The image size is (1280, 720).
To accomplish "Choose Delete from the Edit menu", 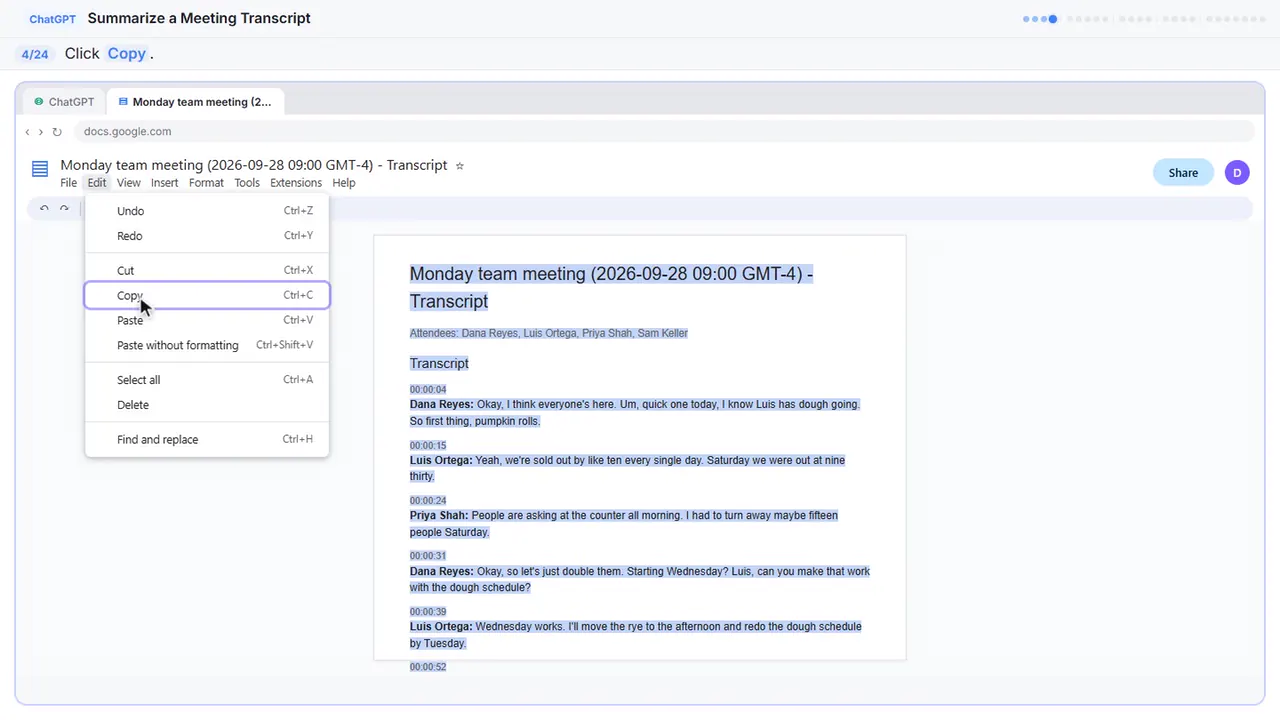I will click(x=207, y=405).
